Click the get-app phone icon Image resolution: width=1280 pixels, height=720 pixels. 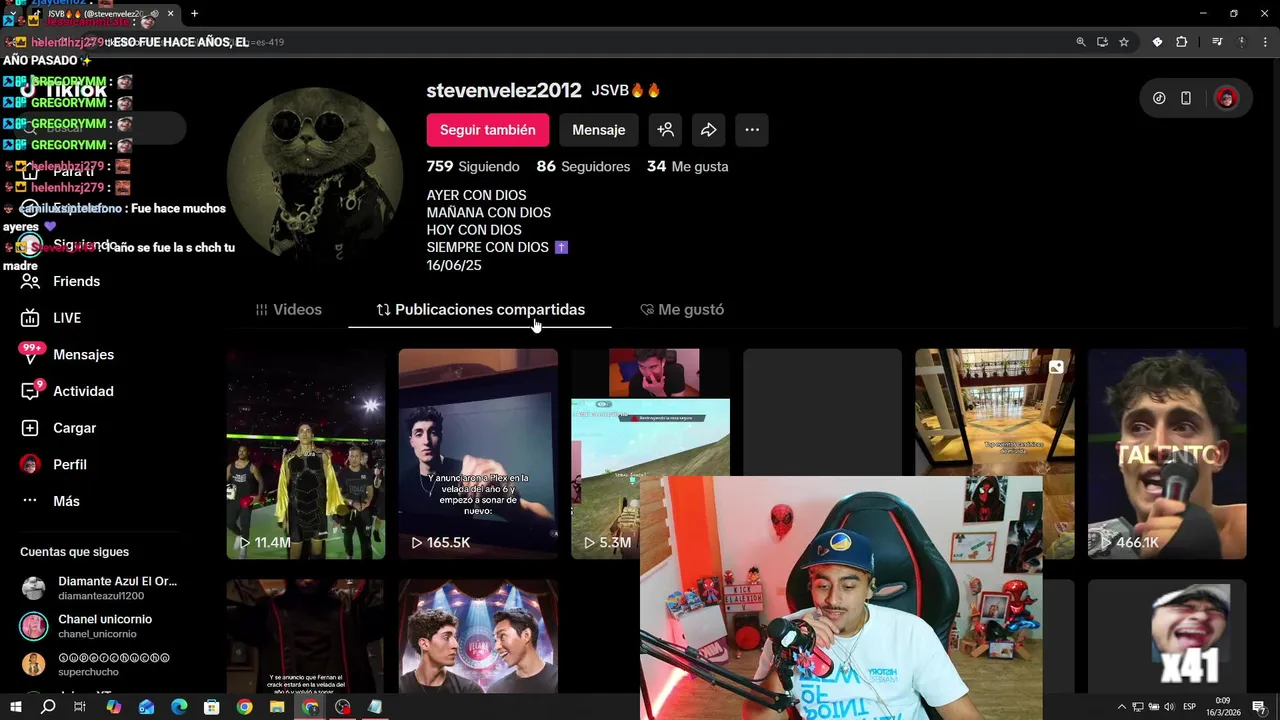1186,98
